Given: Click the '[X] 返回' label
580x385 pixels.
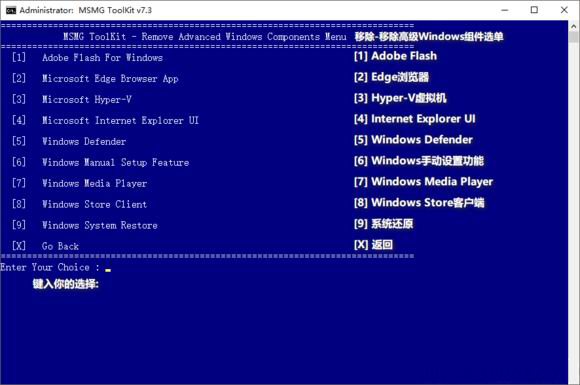Looking at the screenshot, I should [373, 245].
